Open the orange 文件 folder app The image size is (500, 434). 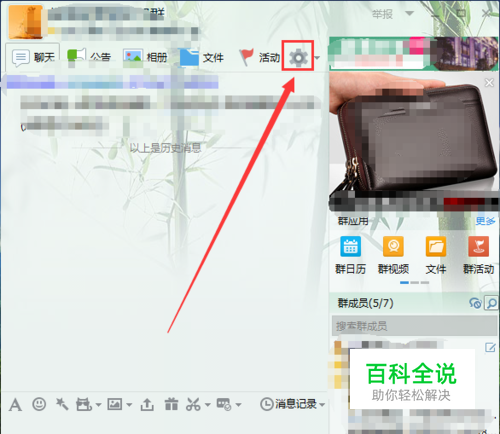436,255
